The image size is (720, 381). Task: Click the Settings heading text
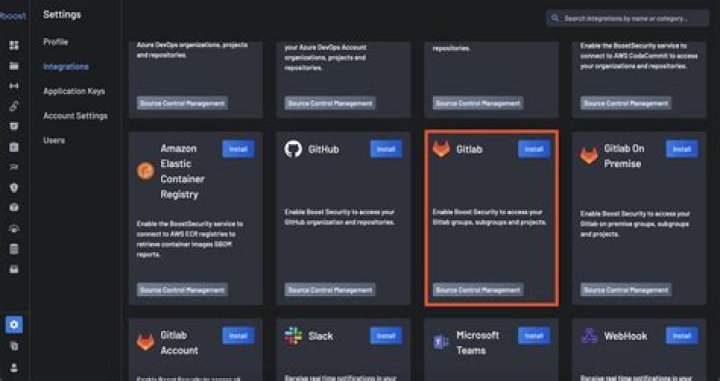(x=62, y=15)
